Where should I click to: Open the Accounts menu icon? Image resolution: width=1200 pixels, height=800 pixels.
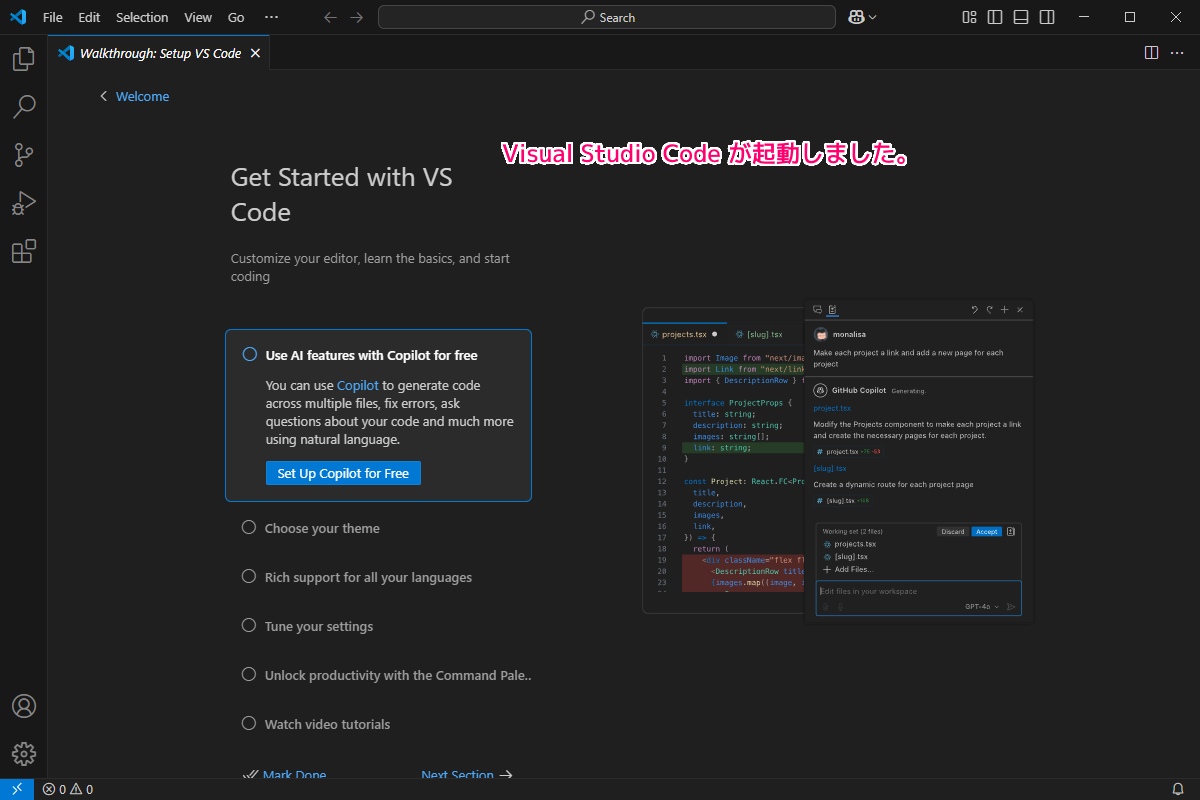click(x=23, y=706)
